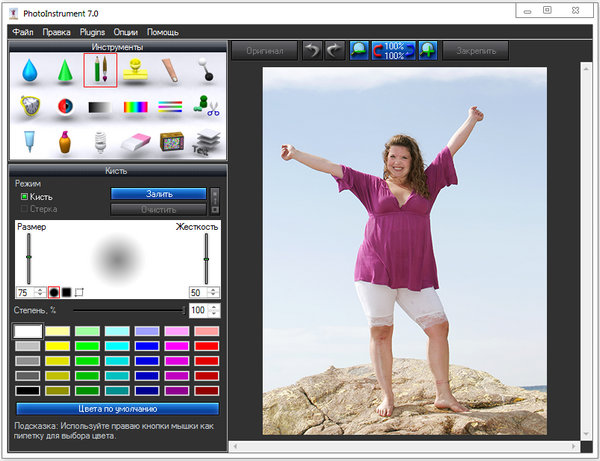Select the blue water drop Blur tool
The image size is (600, 461).
point(30,70)
